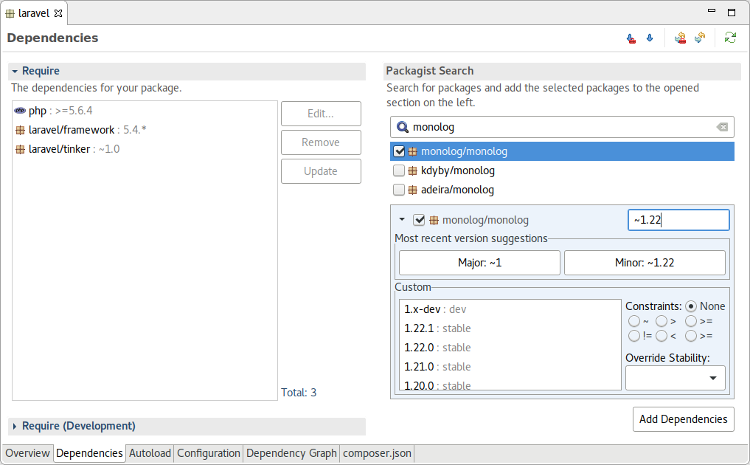The image size is (750, 465).
Task: Toggle the monolog/monolog details checkbox
Action: (419, 220)
